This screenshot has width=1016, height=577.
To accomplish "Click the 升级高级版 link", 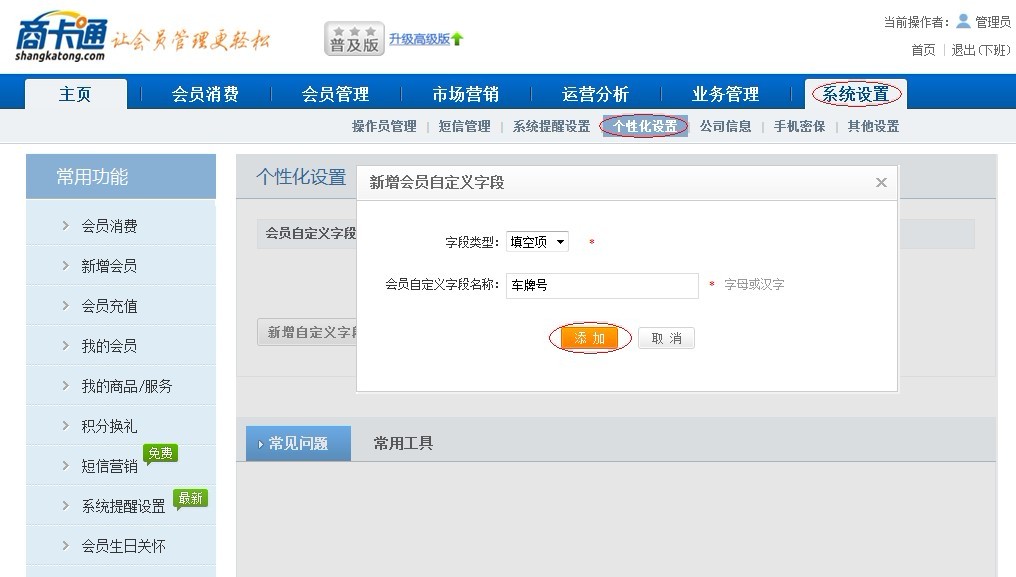I will 419,39.
